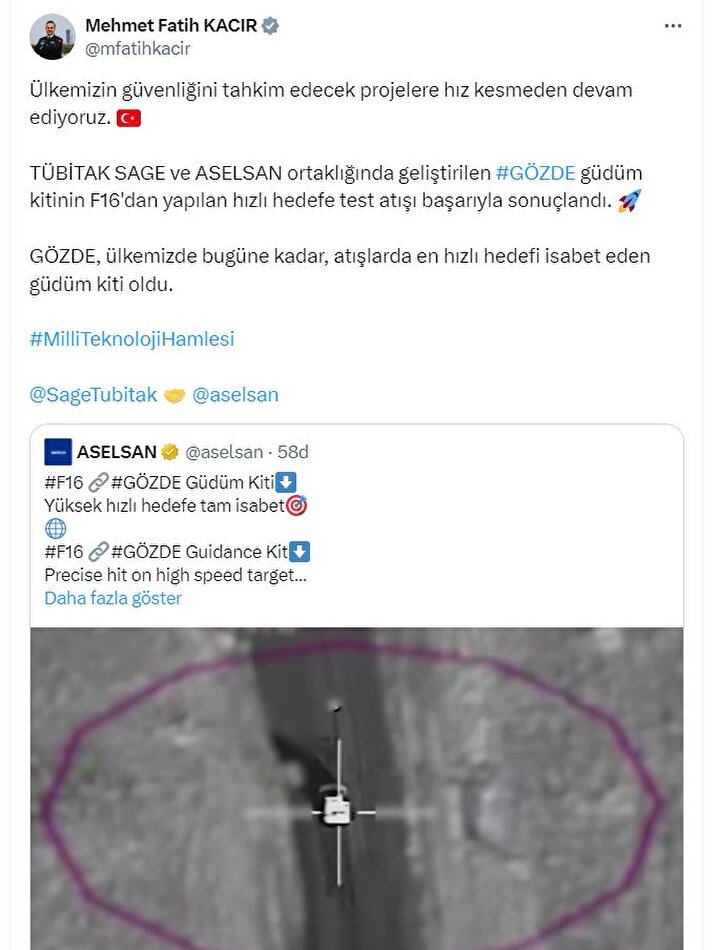Open the three-dot more options menu

(x=673, y=26)
